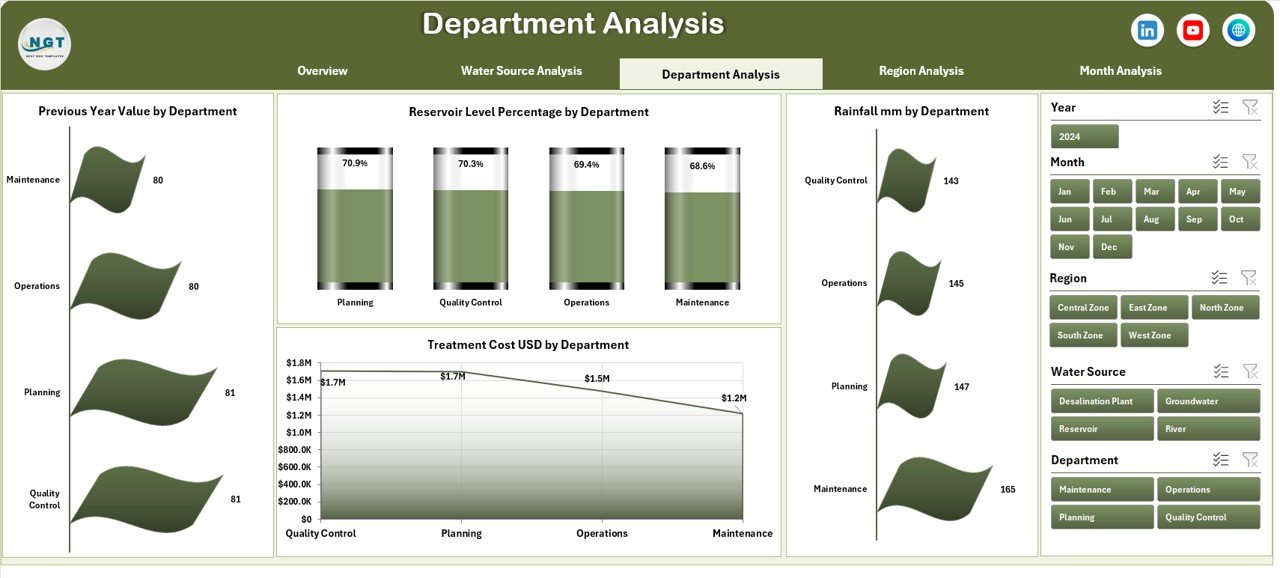Image resolution: width=1280 pixels, height=578 pixels.
Task: Open the LinkedIn profile icon
Action: click(1147, 30)
